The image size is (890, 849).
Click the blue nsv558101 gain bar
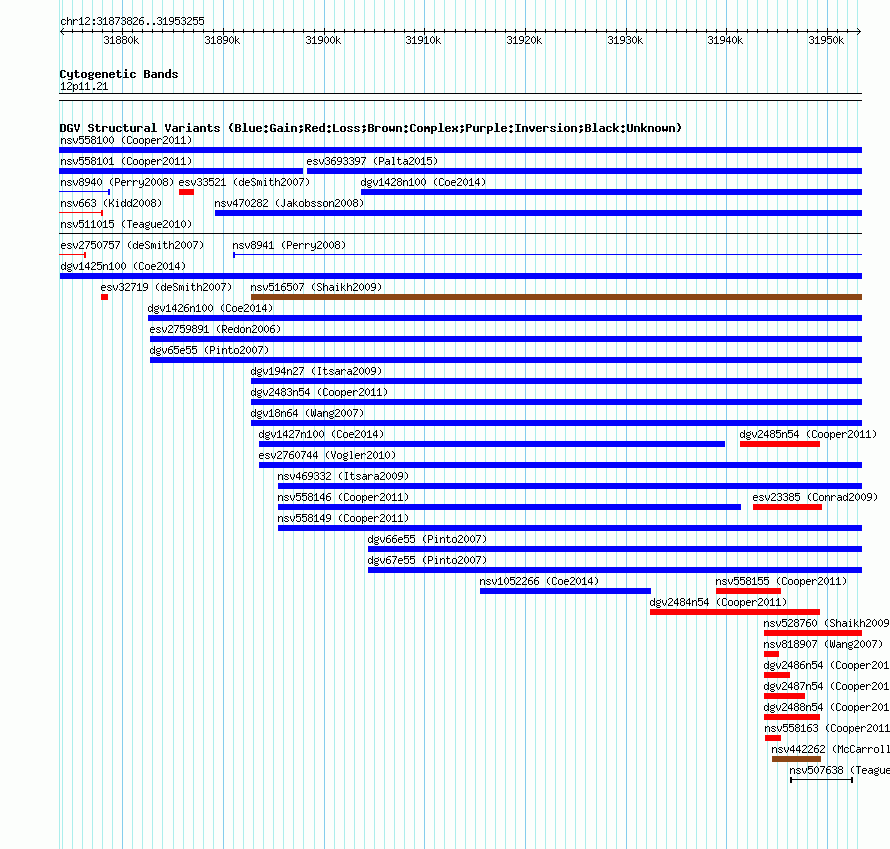click(181, 171)
